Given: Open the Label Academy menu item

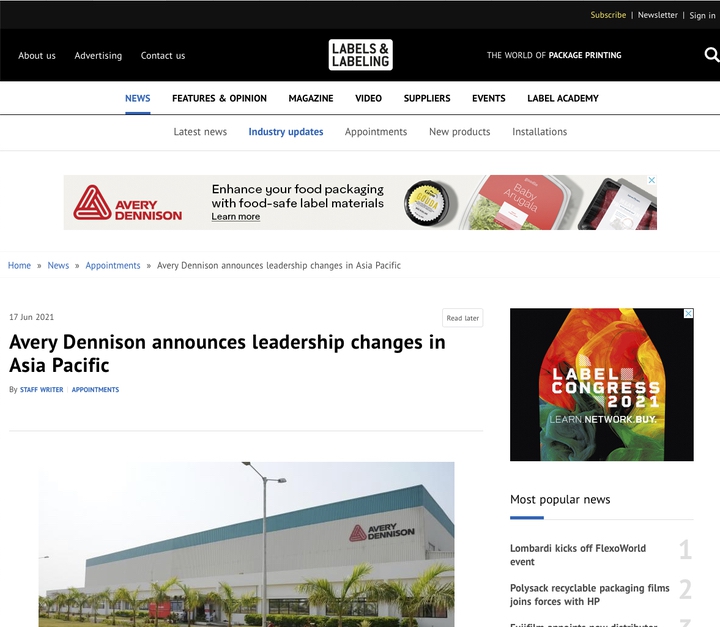Looking at the screenshot, I should tap(562, 98).
